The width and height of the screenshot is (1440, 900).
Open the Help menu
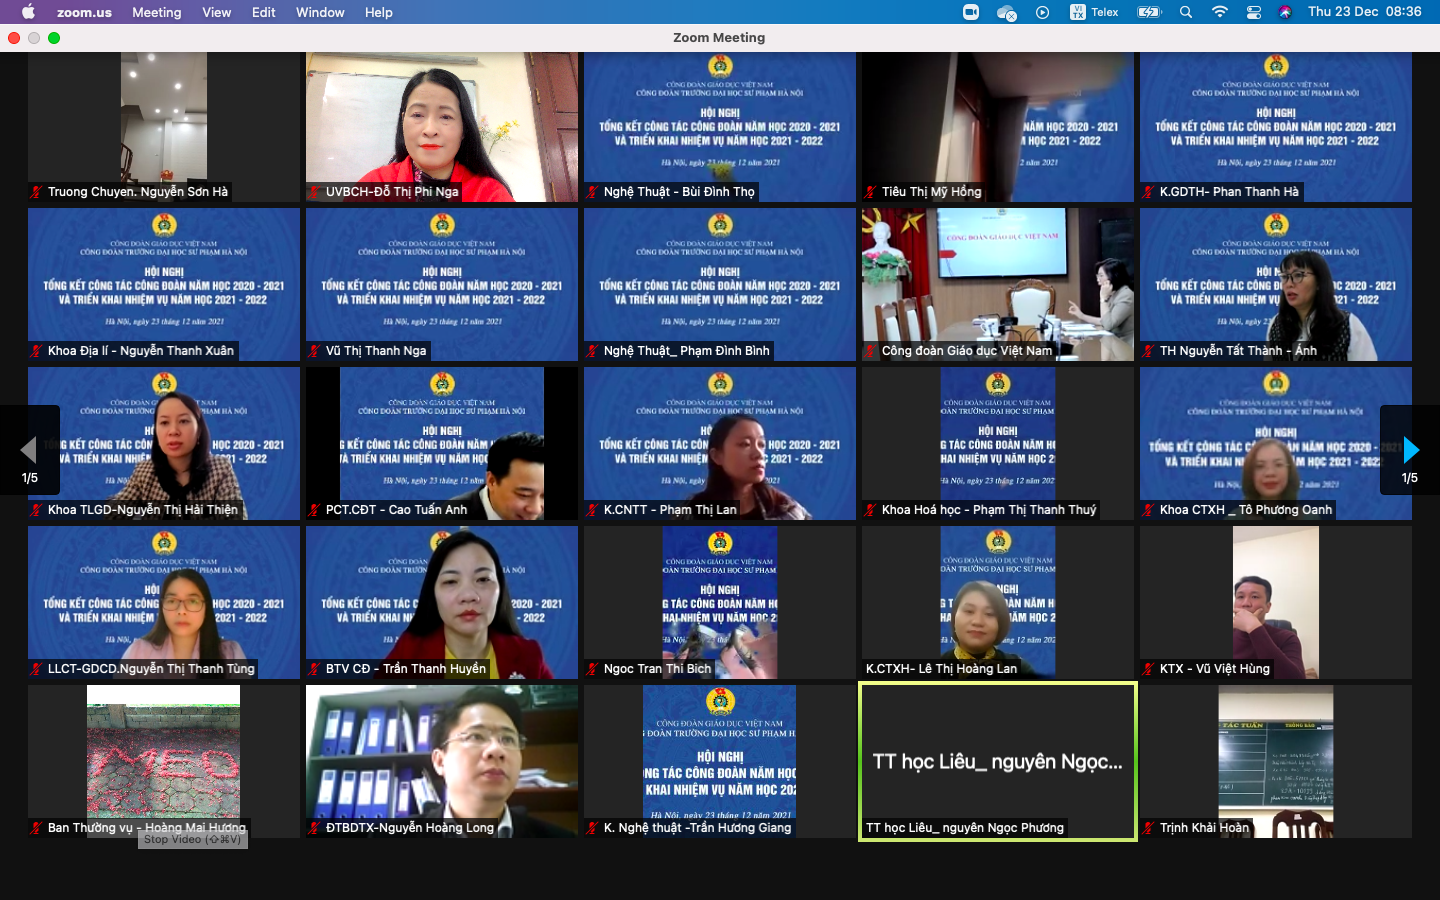click(x=378, y=12)
